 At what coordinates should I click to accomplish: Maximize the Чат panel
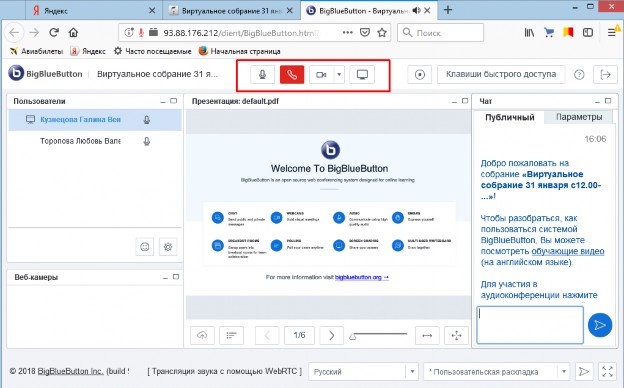coord(608,101)
